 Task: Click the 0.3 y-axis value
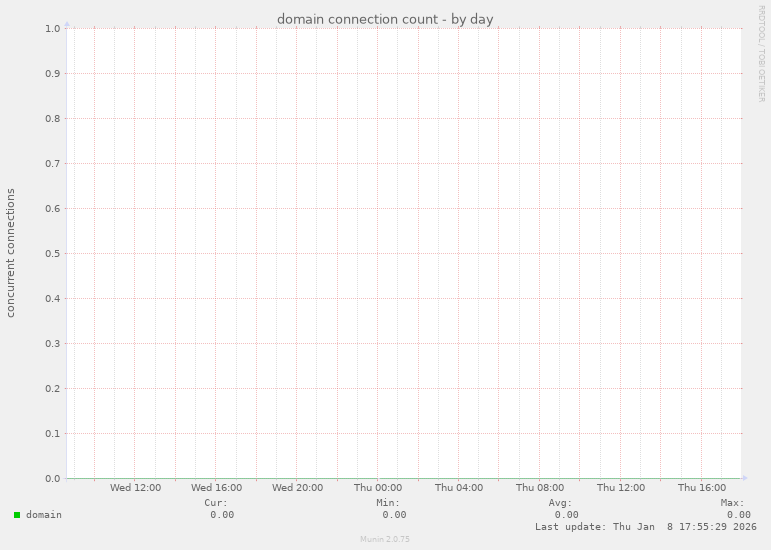pos(53,344)
